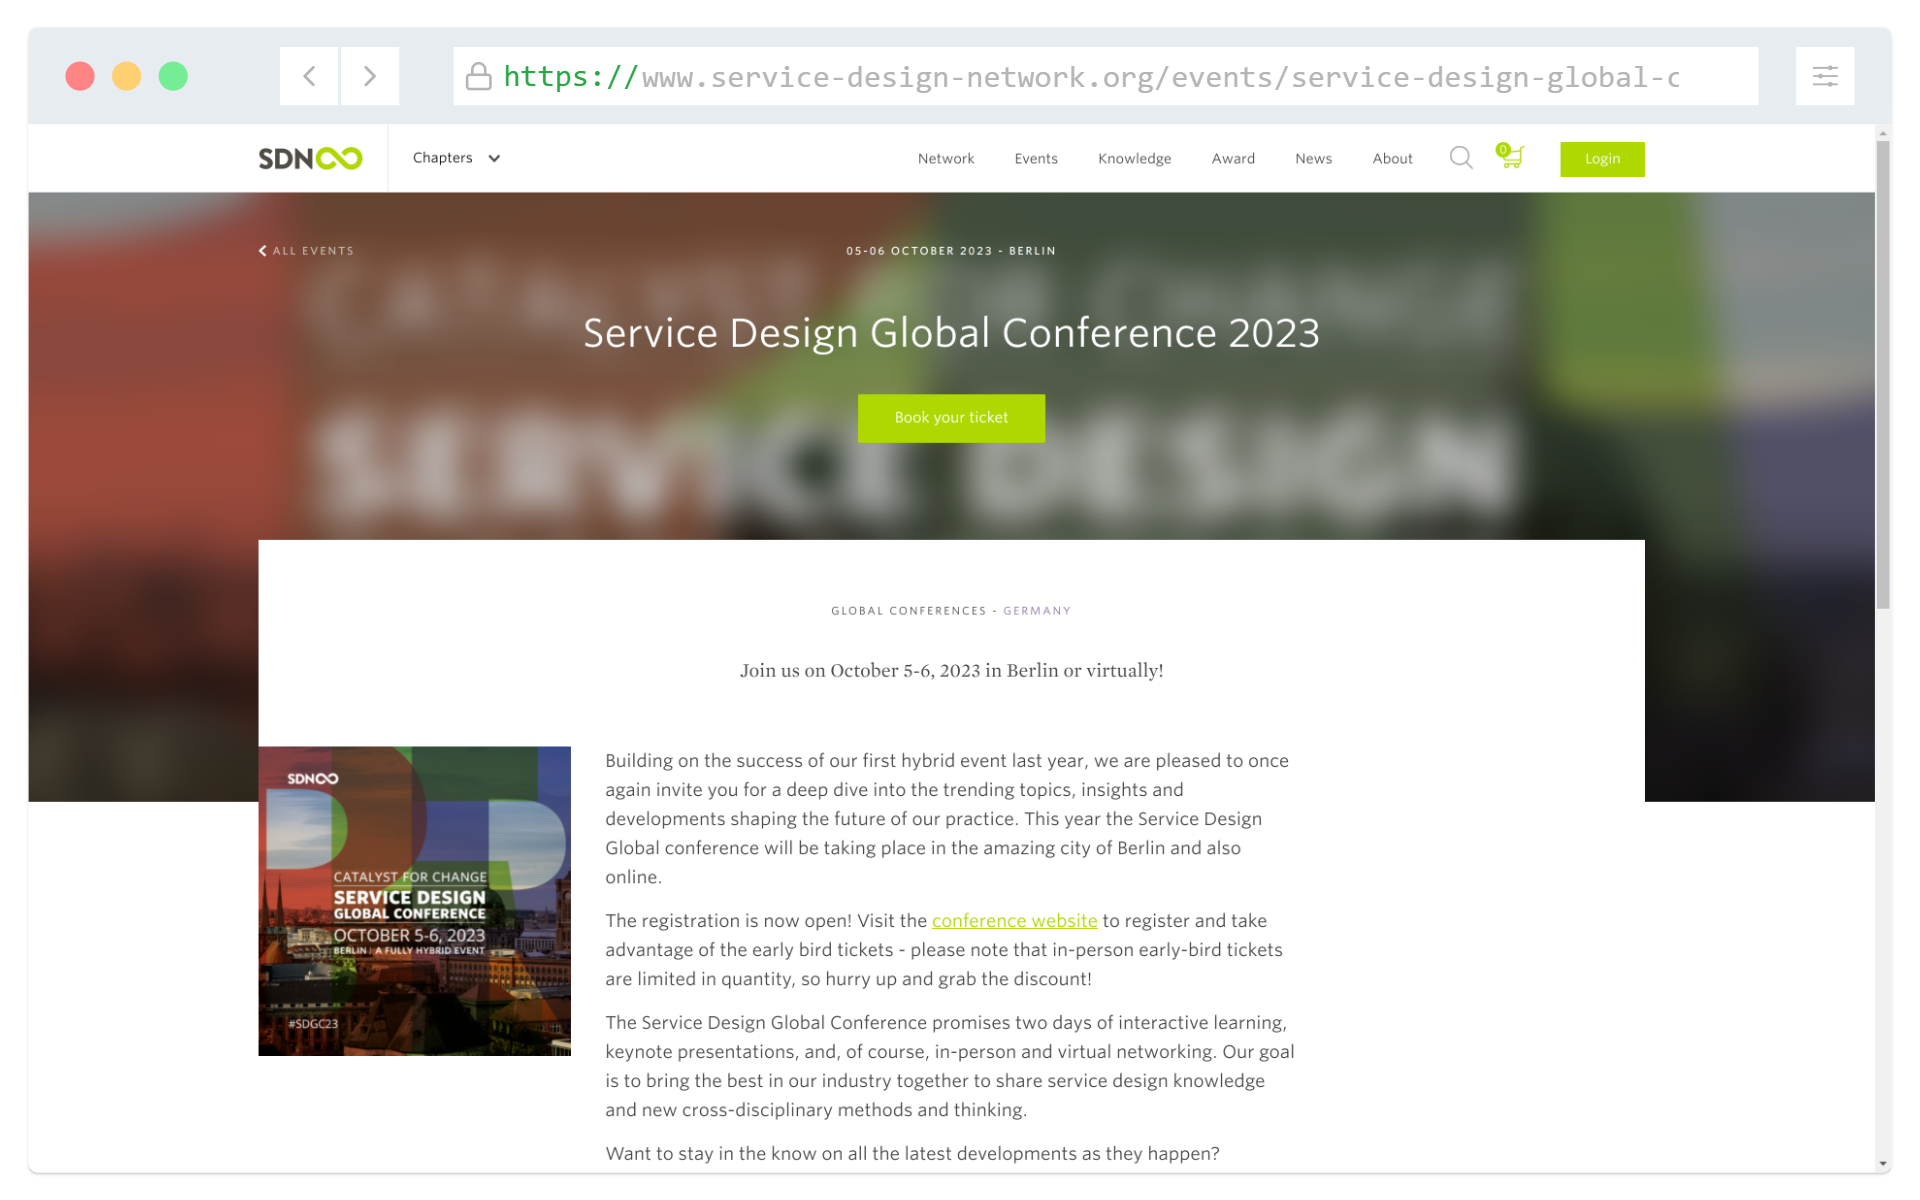Click the page vertical scrollbar thumb
The image size is (1920, 1200).
pyautogui.click(x=1883, y=375)
